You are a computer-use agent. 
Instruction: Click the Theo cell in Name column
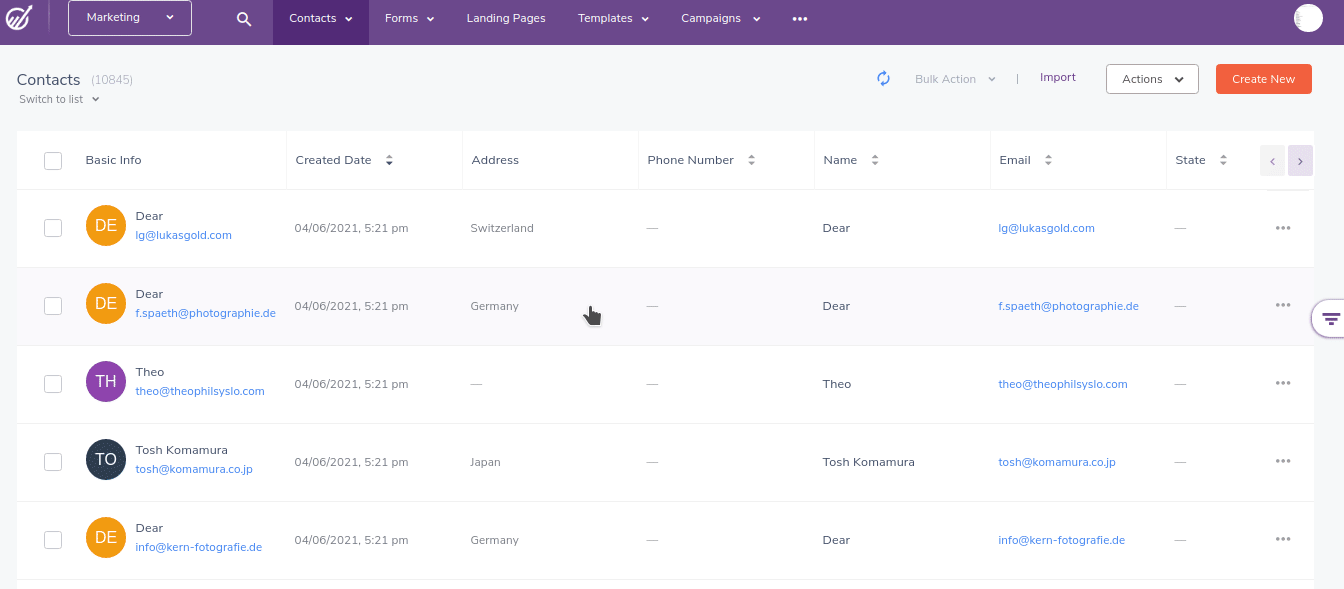pyautogui.click(x=837, y=384)
